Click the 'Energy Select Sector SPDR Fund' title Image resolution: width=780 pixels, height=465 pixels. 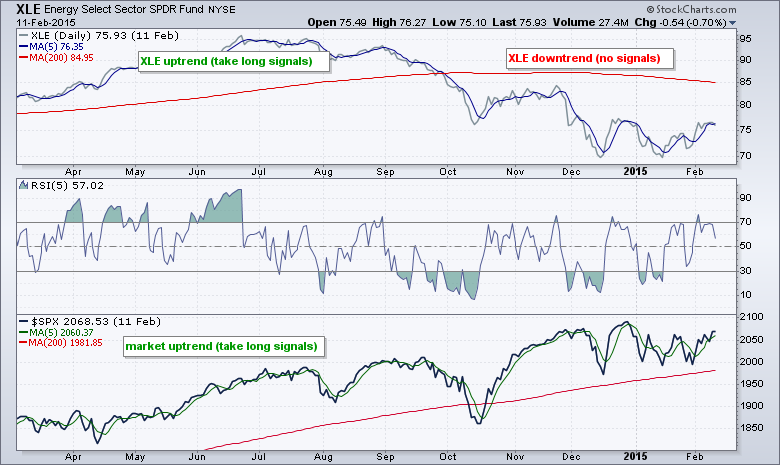tap(124, 9)
